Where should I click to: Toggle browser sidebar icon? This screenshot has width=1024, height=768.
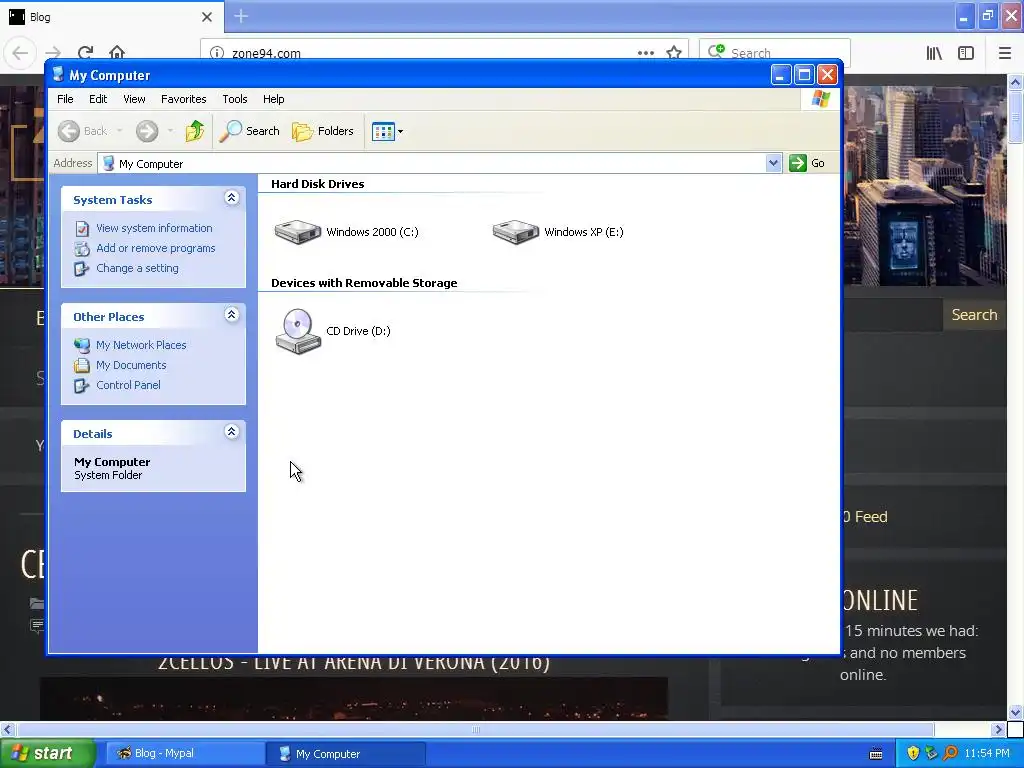click(x=966, y=53)
